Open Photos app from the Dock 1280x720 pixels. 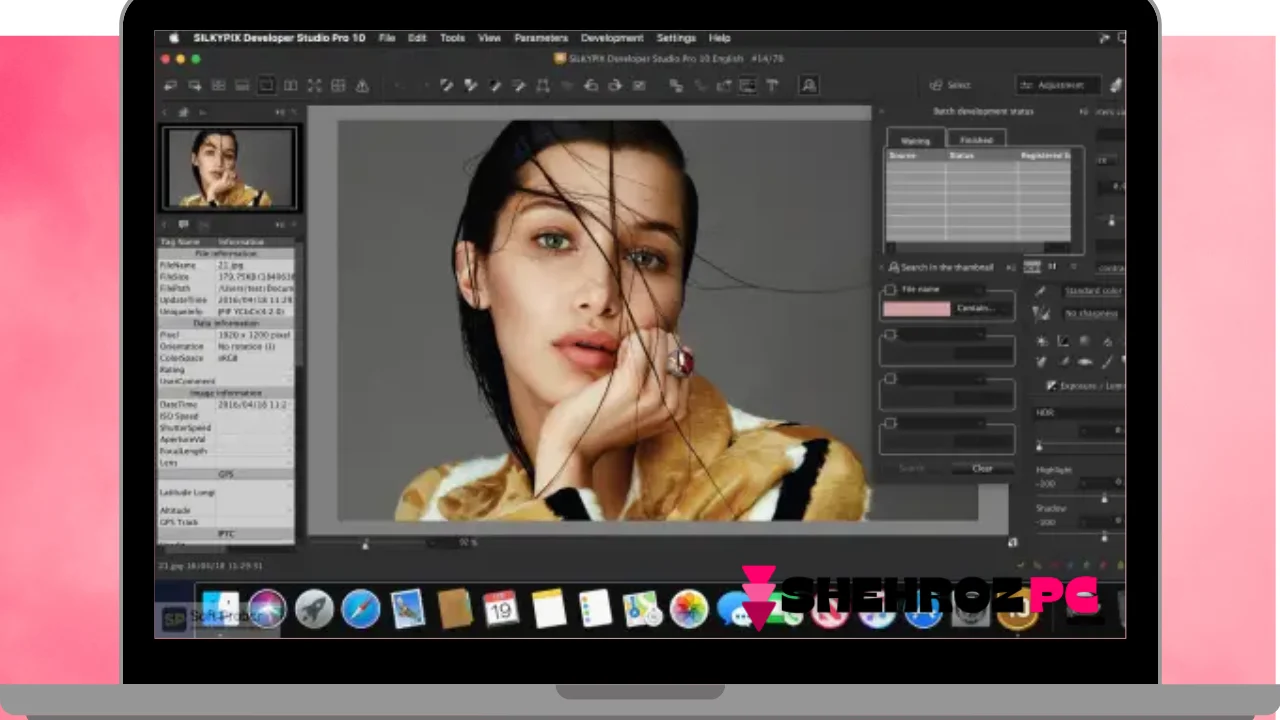coord(689,608)
